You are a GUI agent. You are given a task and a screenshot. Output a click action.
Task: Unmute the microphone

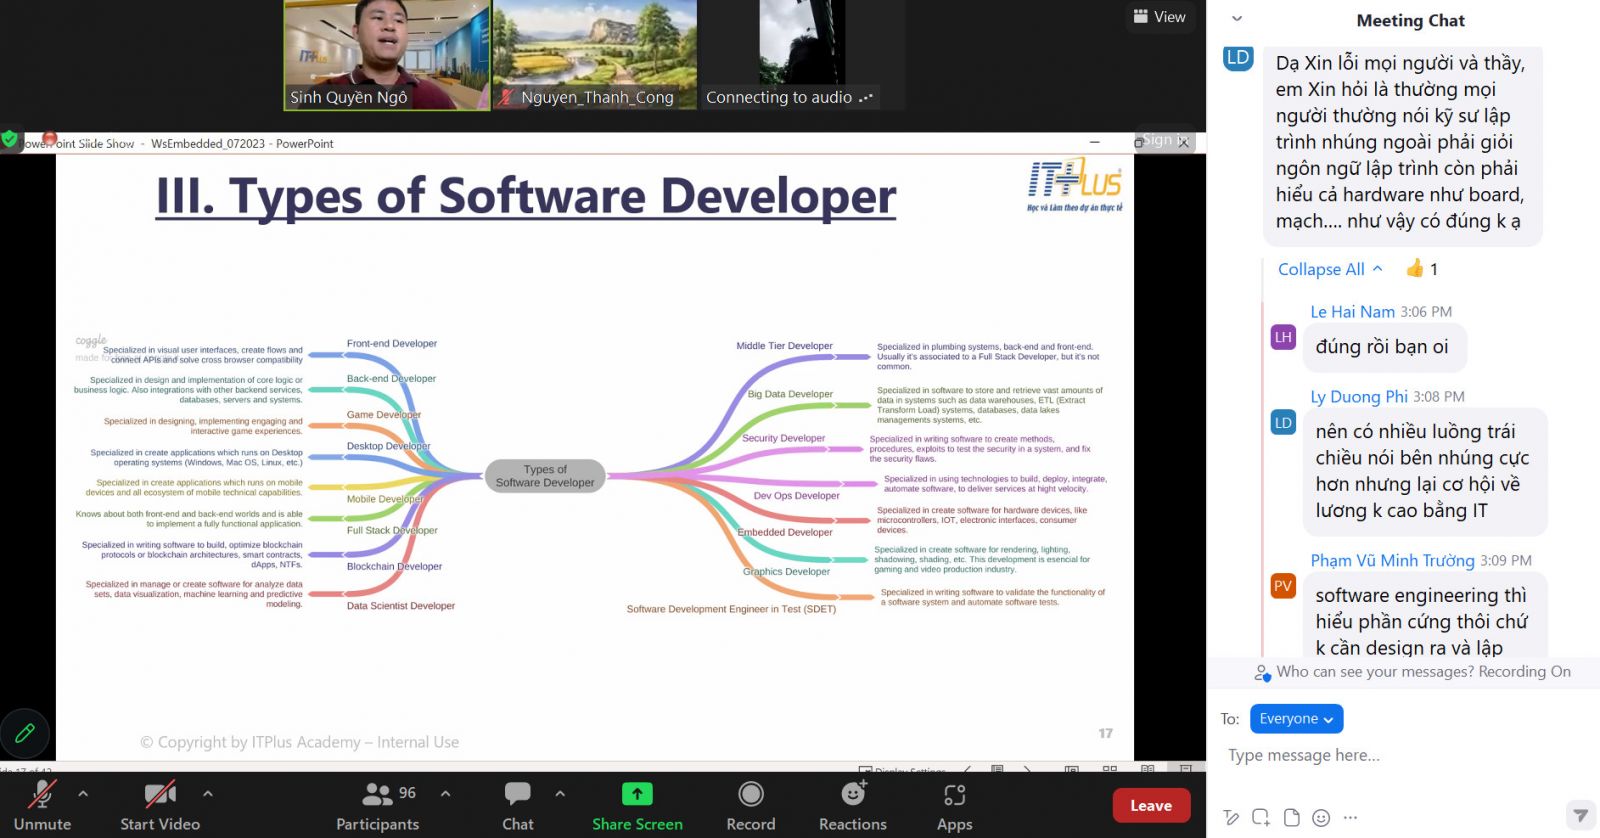42,805
